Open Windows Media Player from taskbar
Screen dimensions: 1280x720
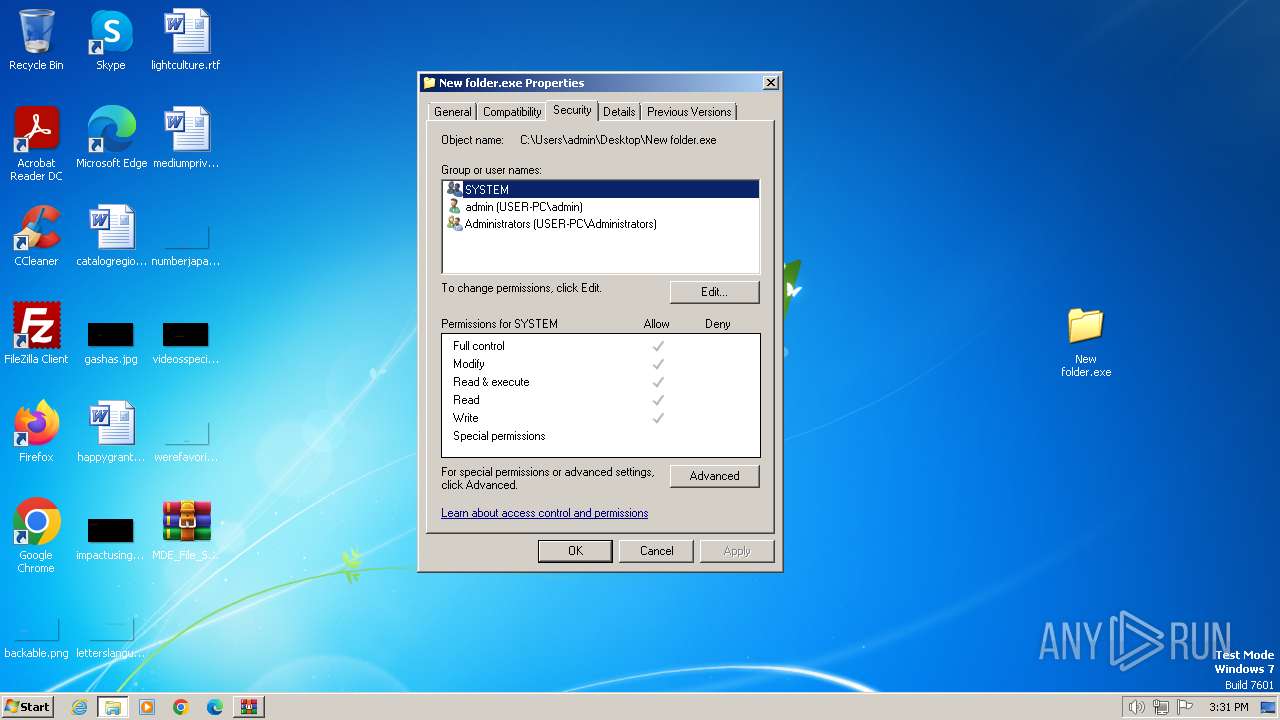[147, 707]
